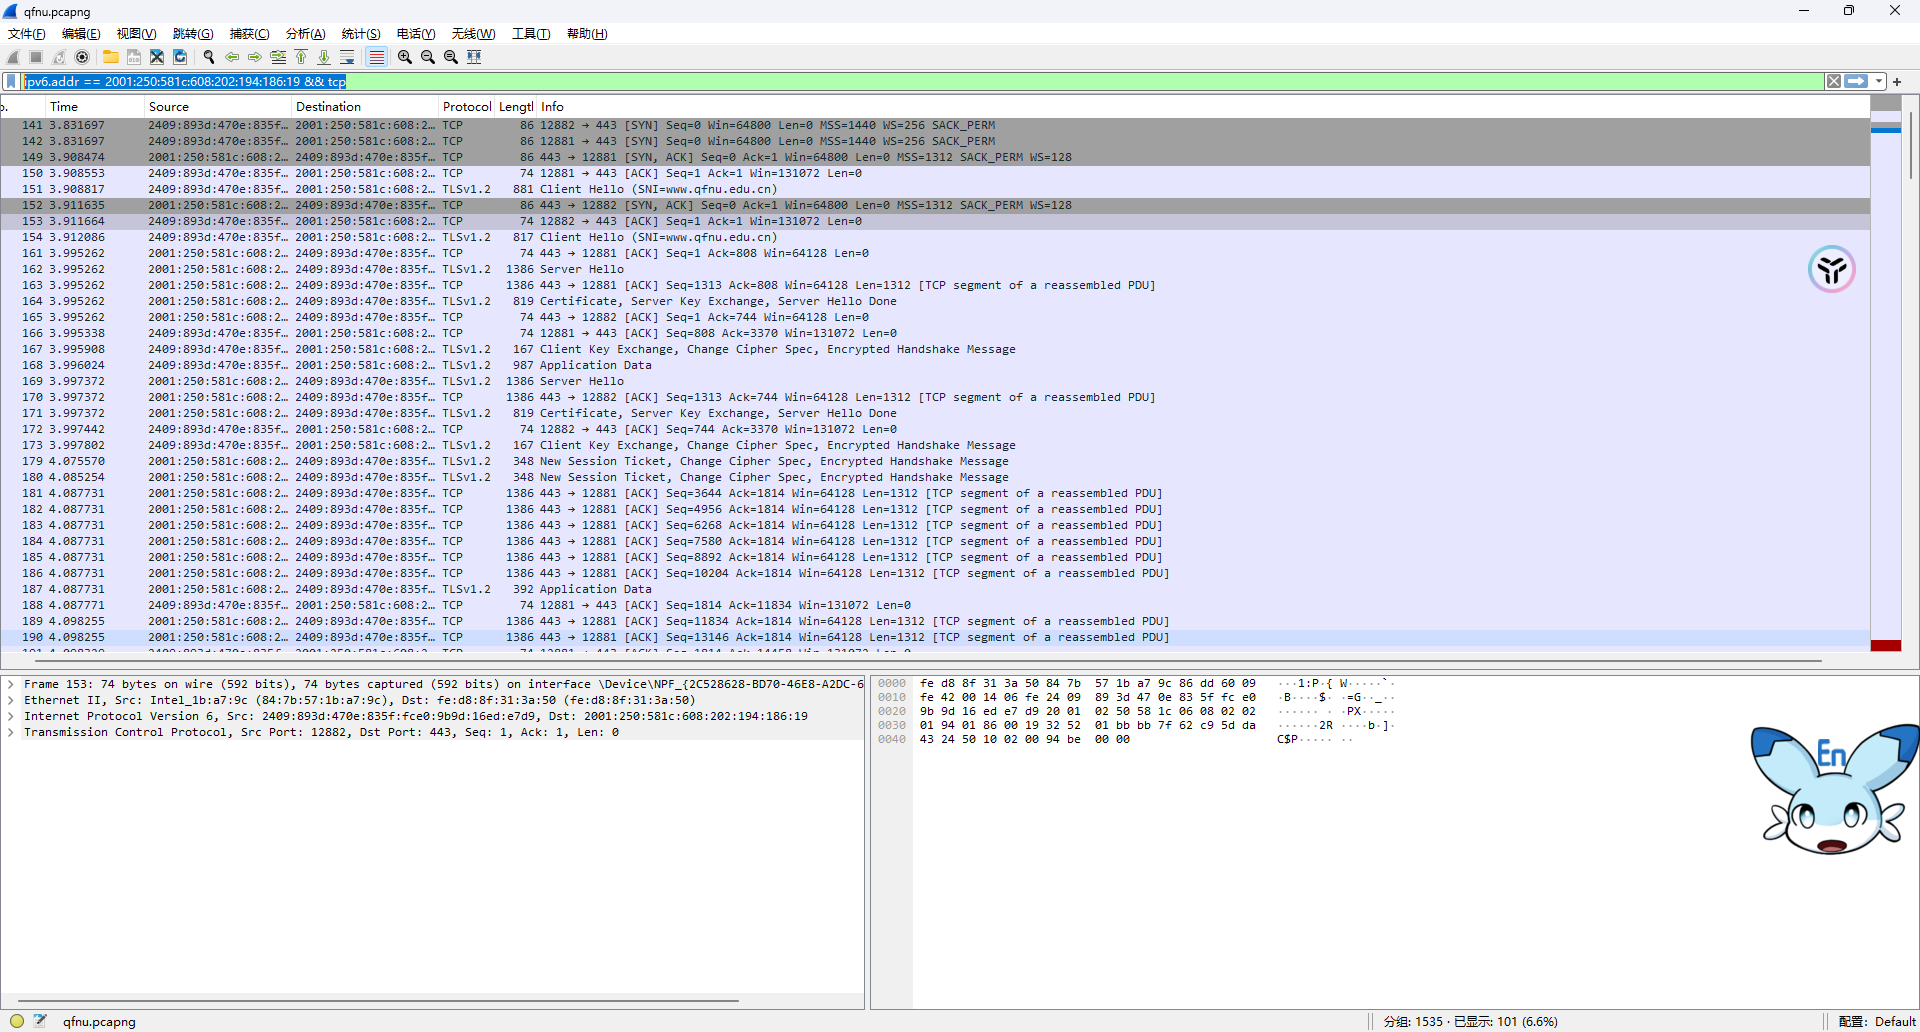Open the 分析(A) menu
Screen dimensions: 1920x1032
click(x=305, y=34)
